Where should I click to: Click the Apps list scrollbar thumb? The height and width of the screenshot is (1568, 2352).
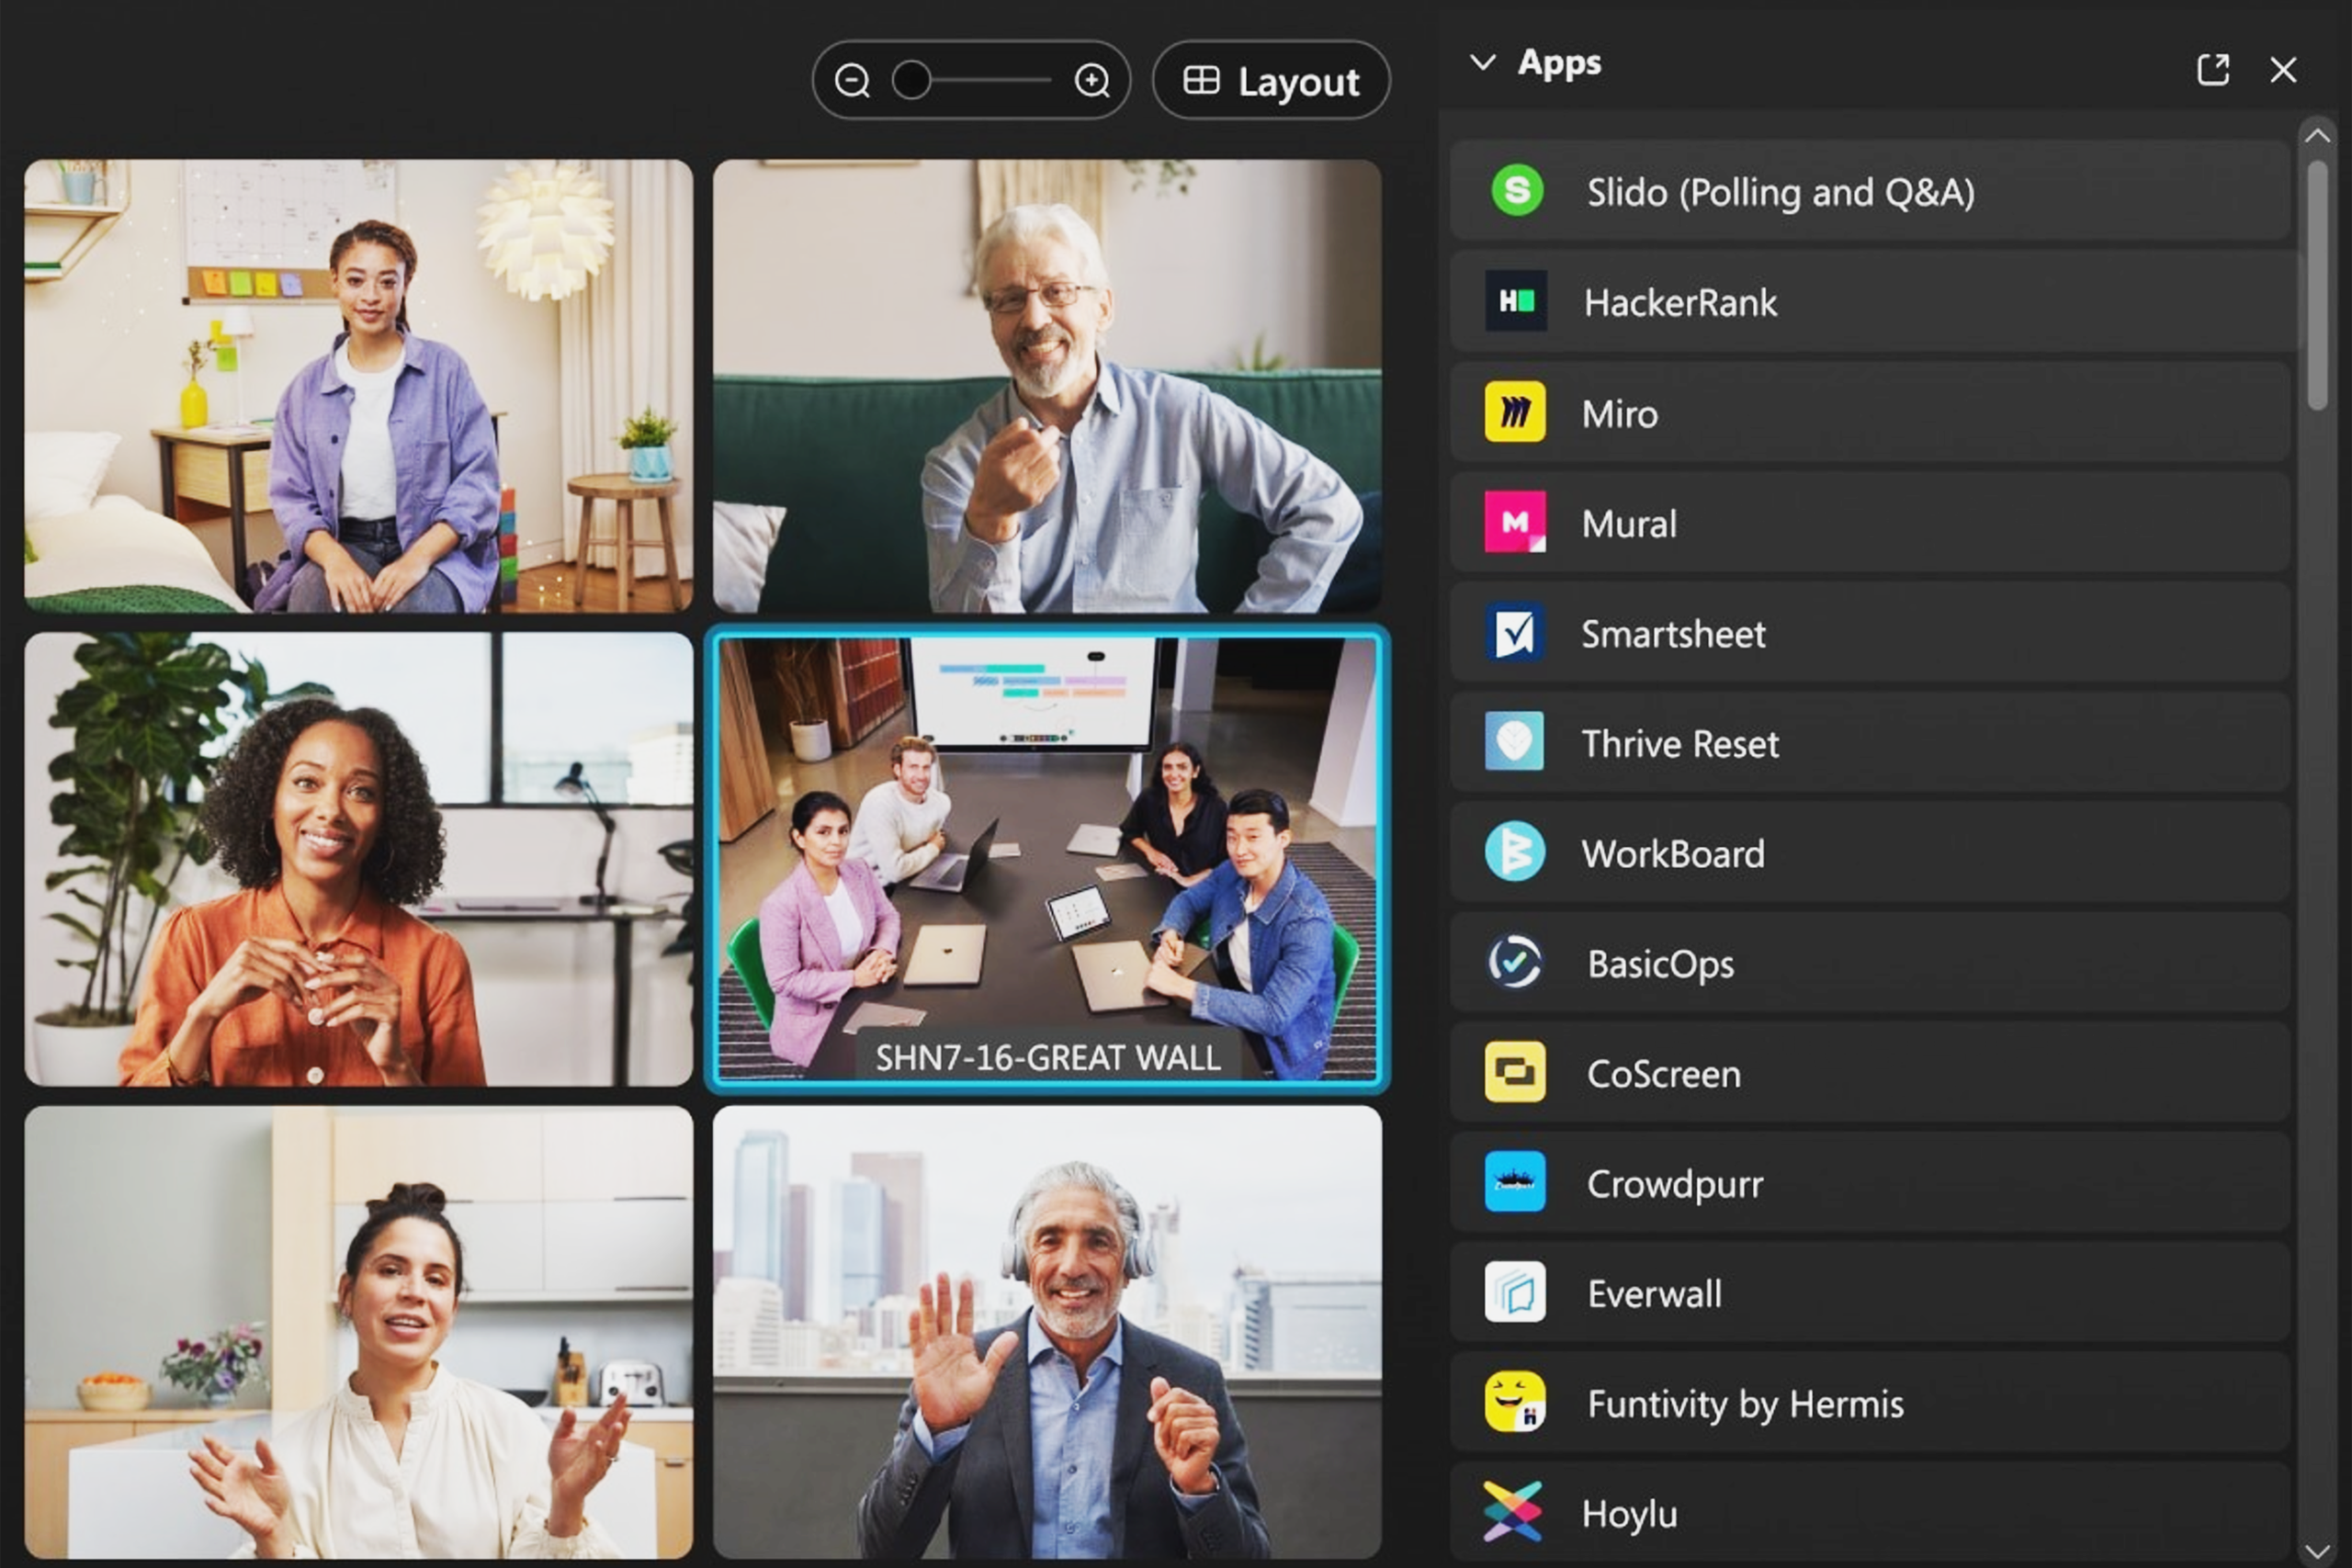[2317, 286]
